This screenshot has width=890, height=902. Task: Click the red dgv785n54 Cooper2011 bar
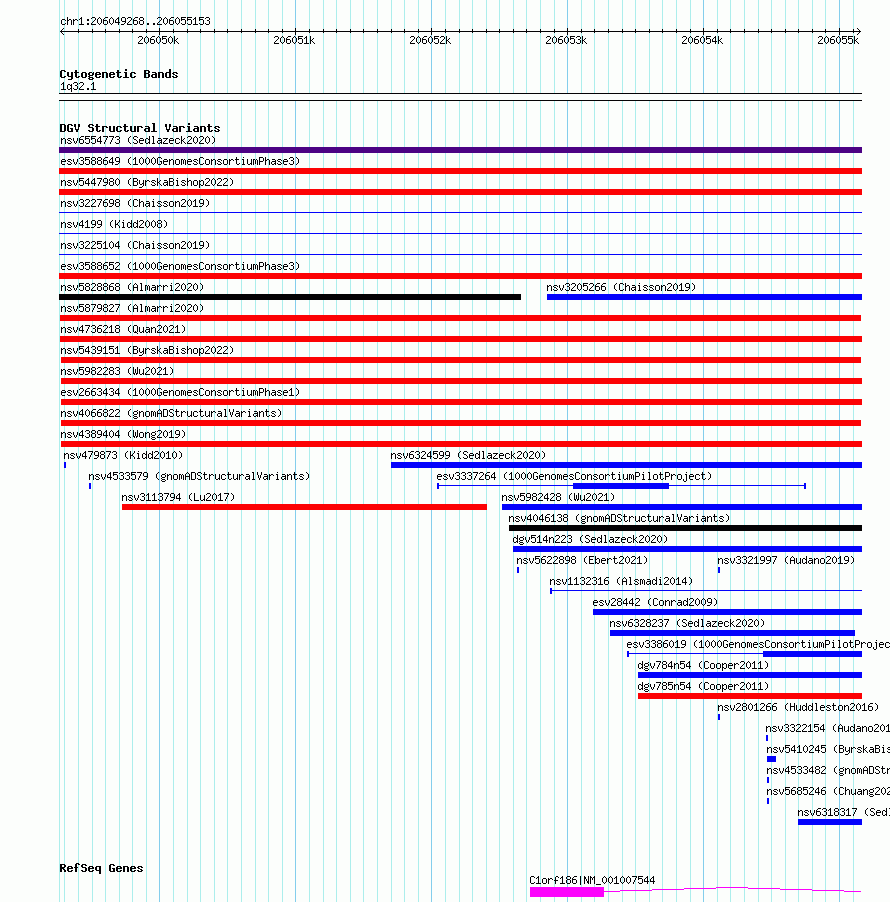pyautogui.click(x=750, y=696)
